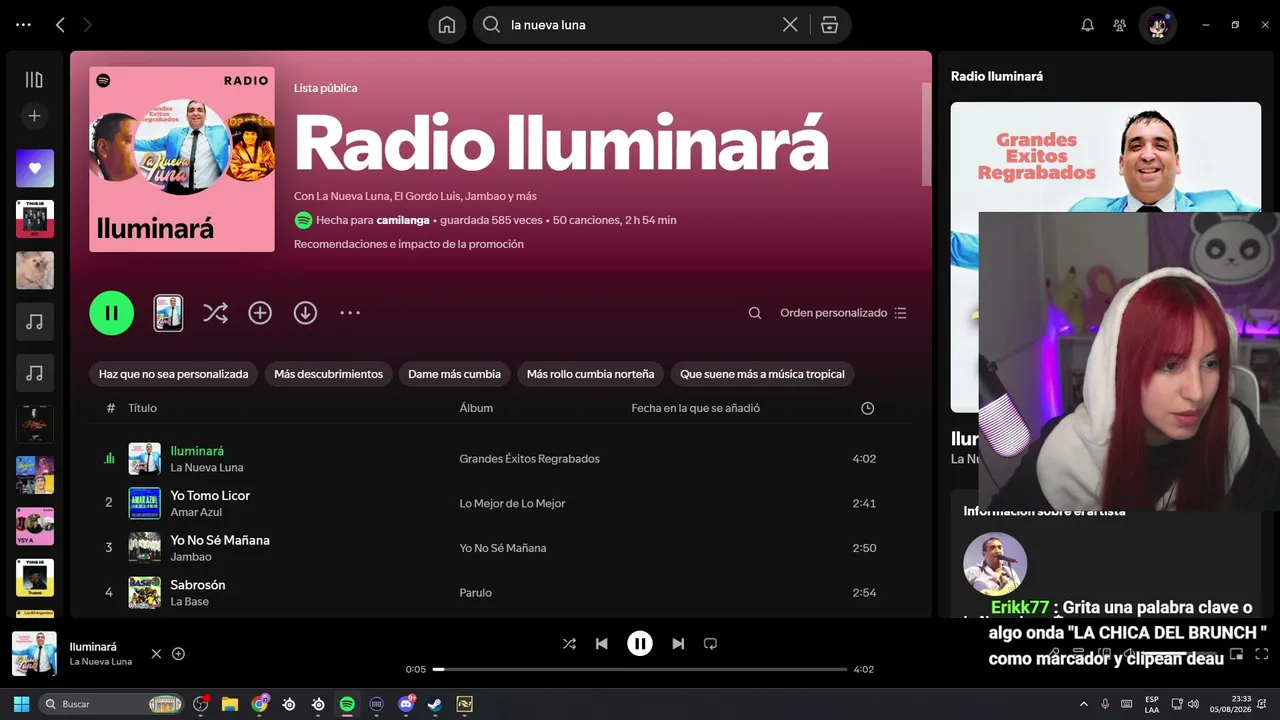
Task: Toggle repeat in the player bar
Action: click(x=710, y=644)
